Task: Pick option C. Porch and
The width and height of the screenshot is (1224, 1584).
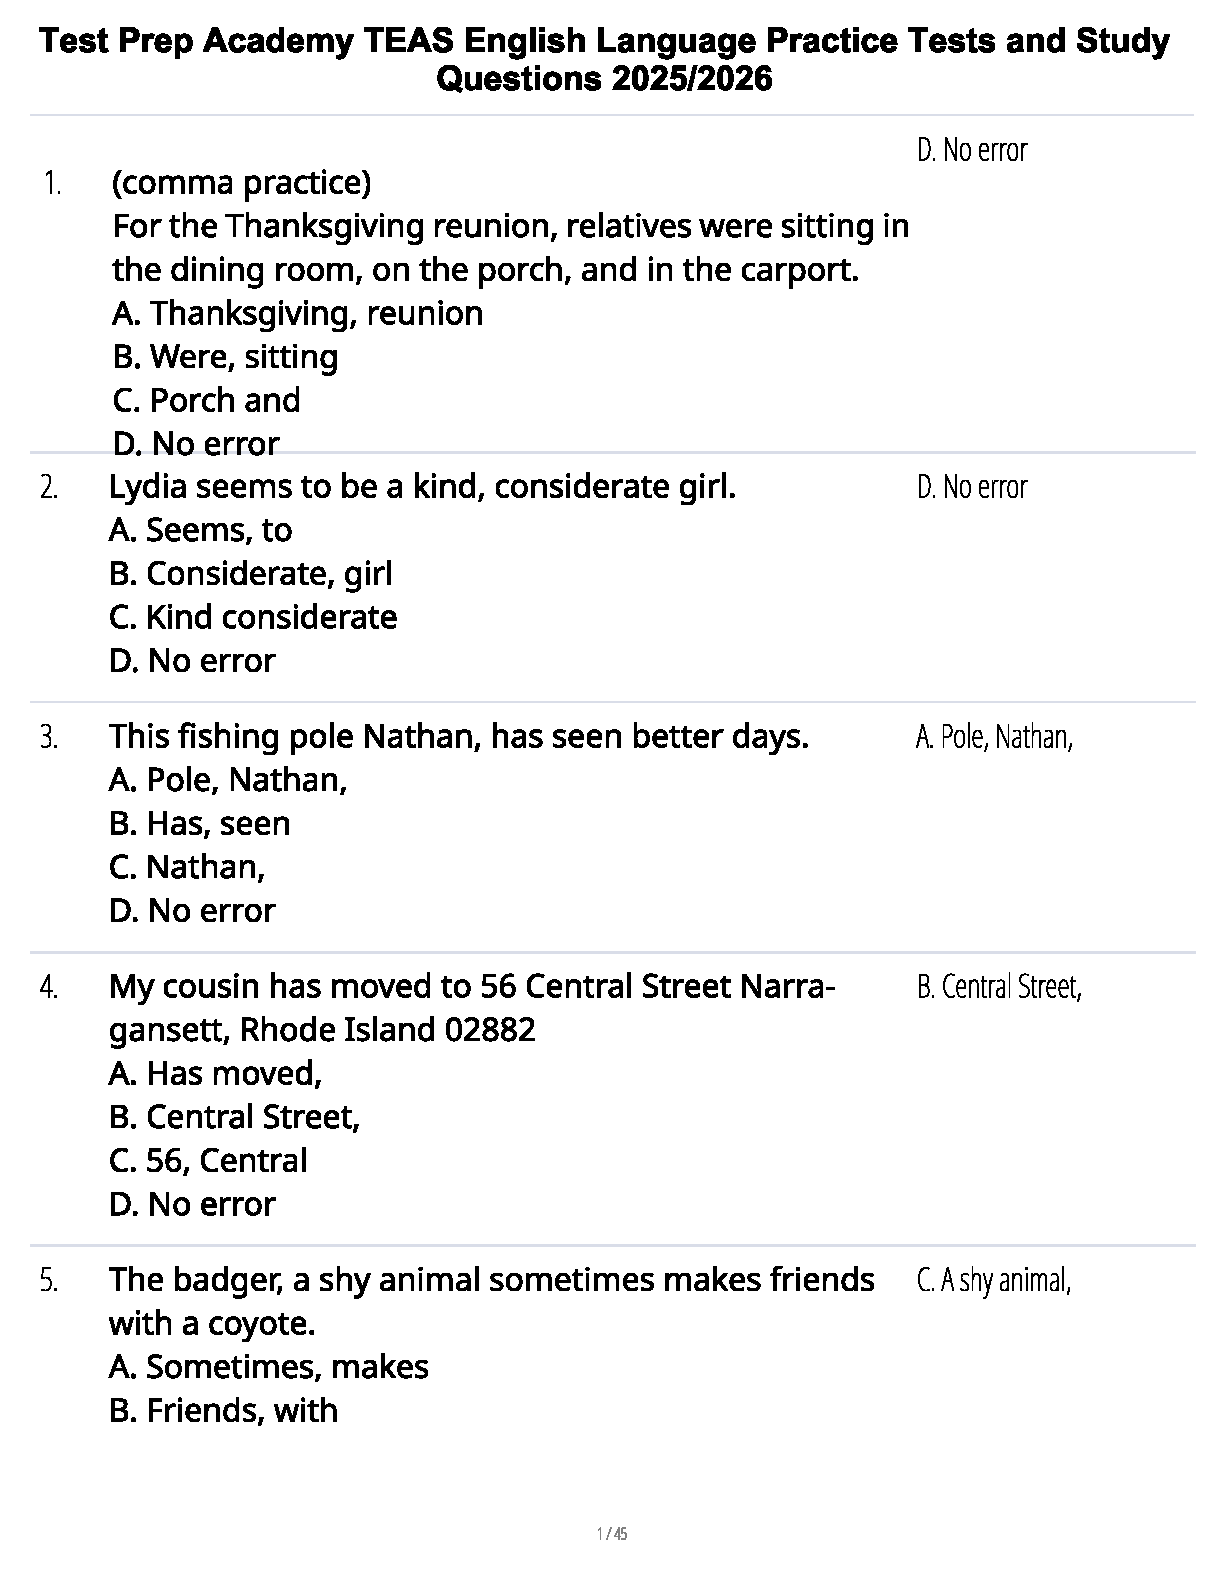Action: point(206,400)
